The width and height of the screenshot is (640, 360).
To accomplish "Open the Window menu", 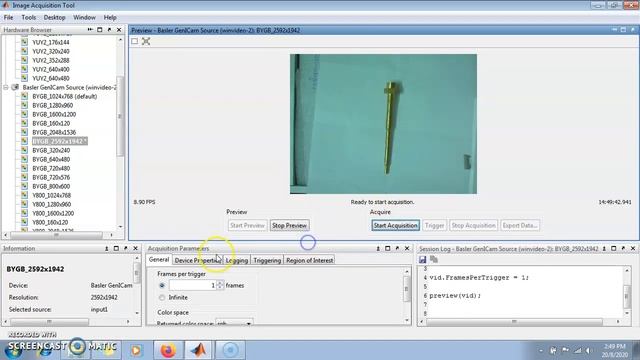I will [84, 18].
